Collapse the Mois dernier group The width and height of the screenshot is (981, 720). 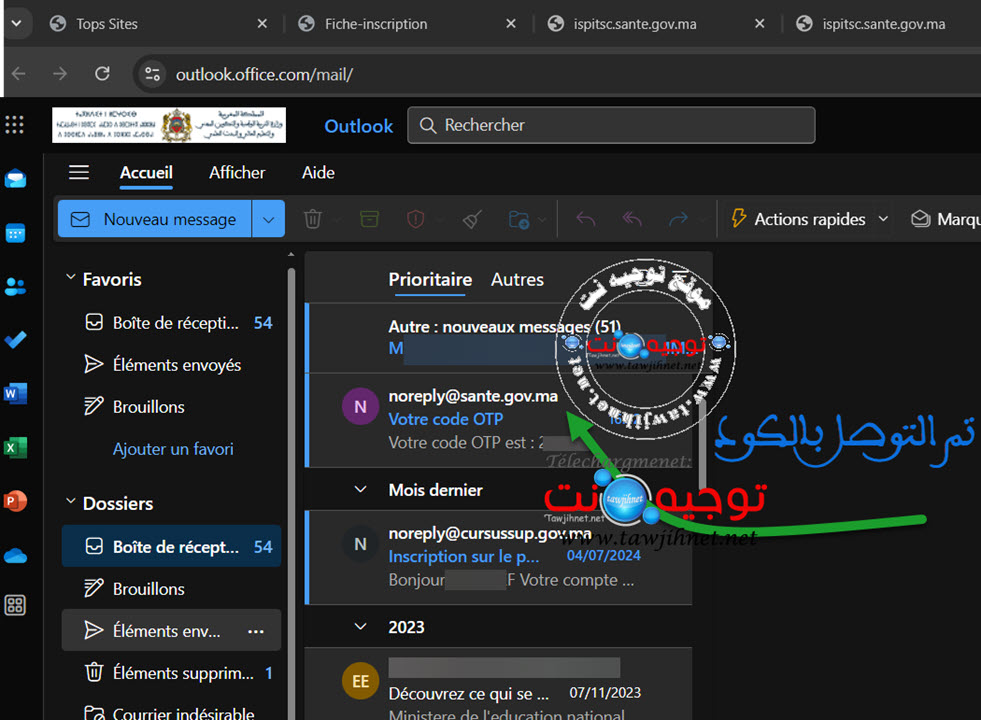[360, 489]
